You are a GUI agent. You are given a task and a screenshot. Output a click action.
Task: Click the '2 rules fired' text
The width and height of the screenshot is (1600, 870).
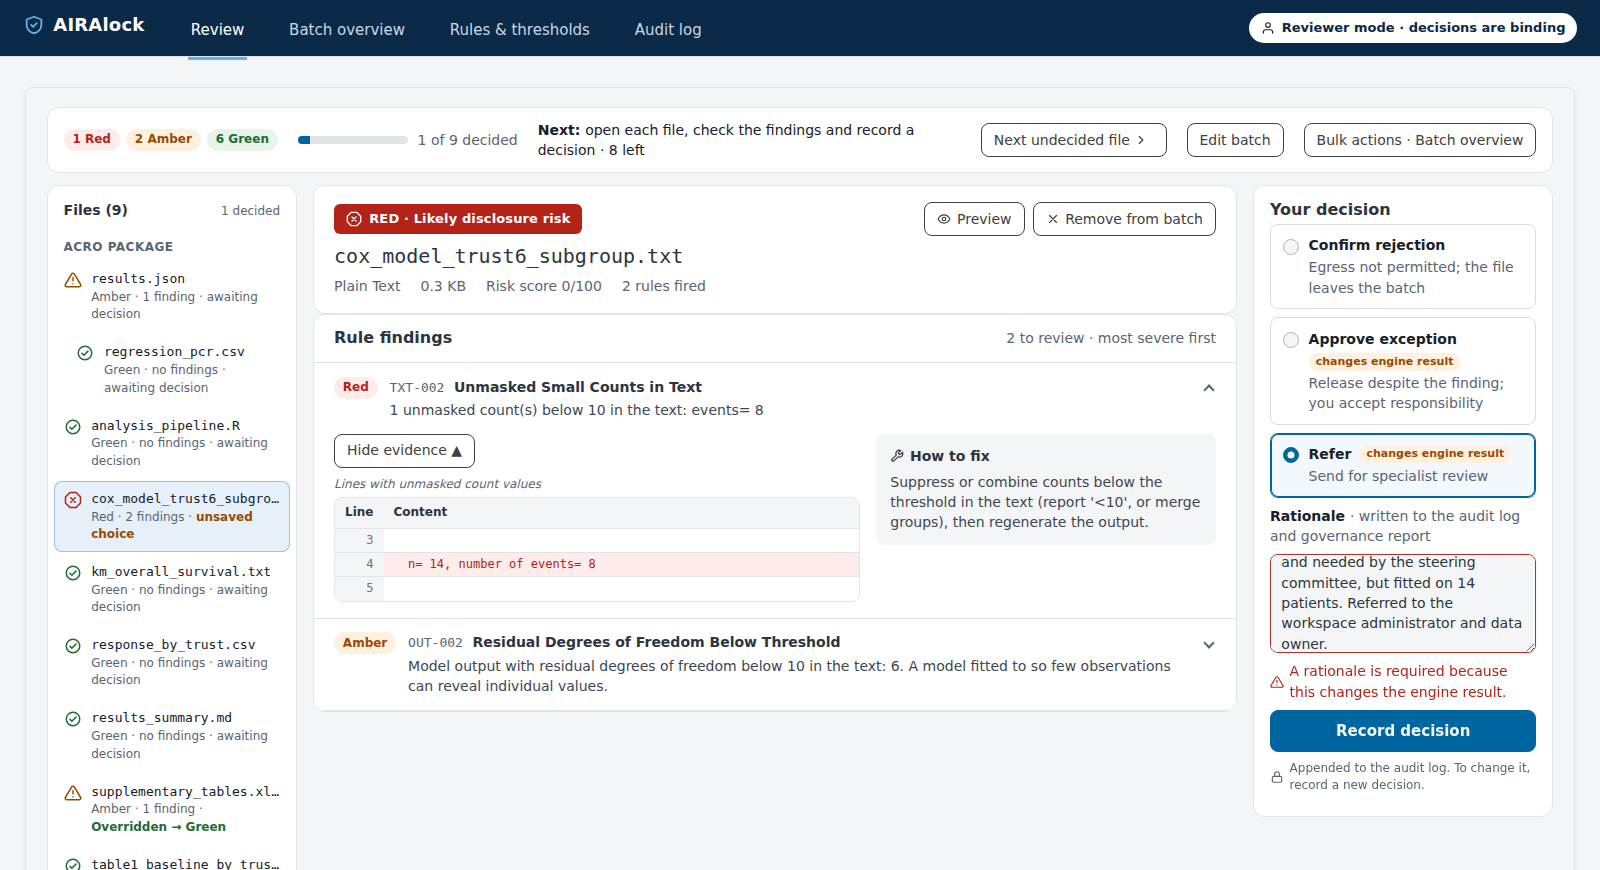point(664,286)
